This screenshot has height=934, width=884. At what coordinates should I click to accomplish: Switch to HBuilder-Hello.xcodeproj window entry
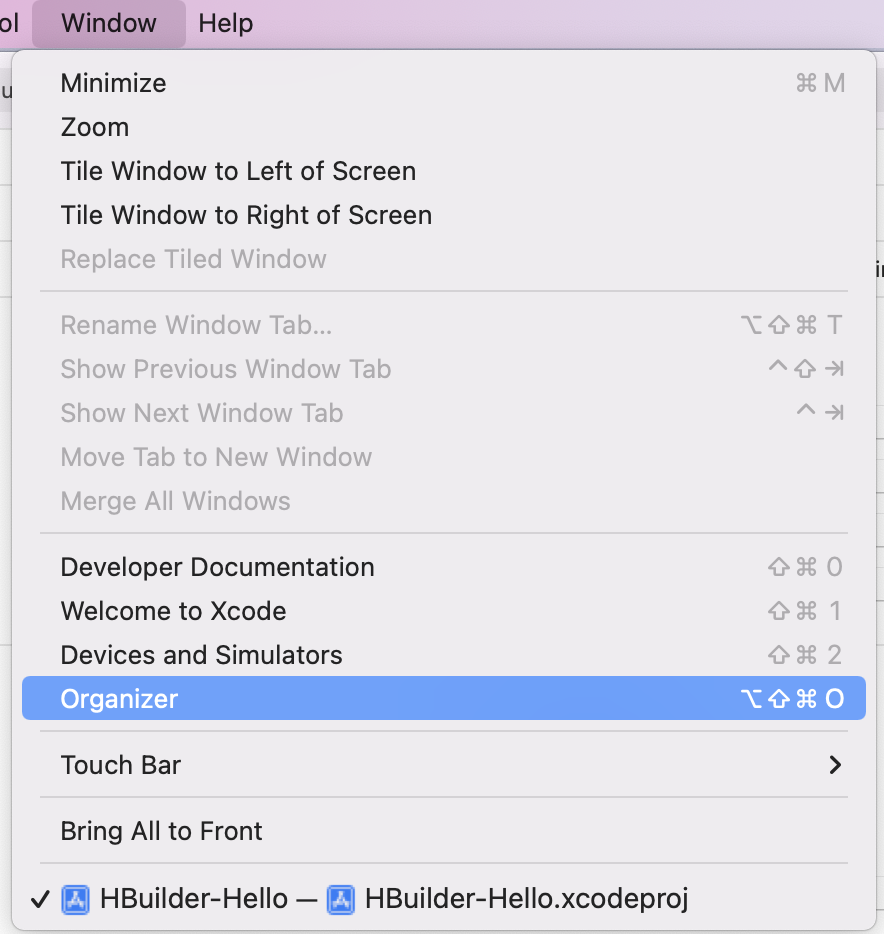point(444,899)
